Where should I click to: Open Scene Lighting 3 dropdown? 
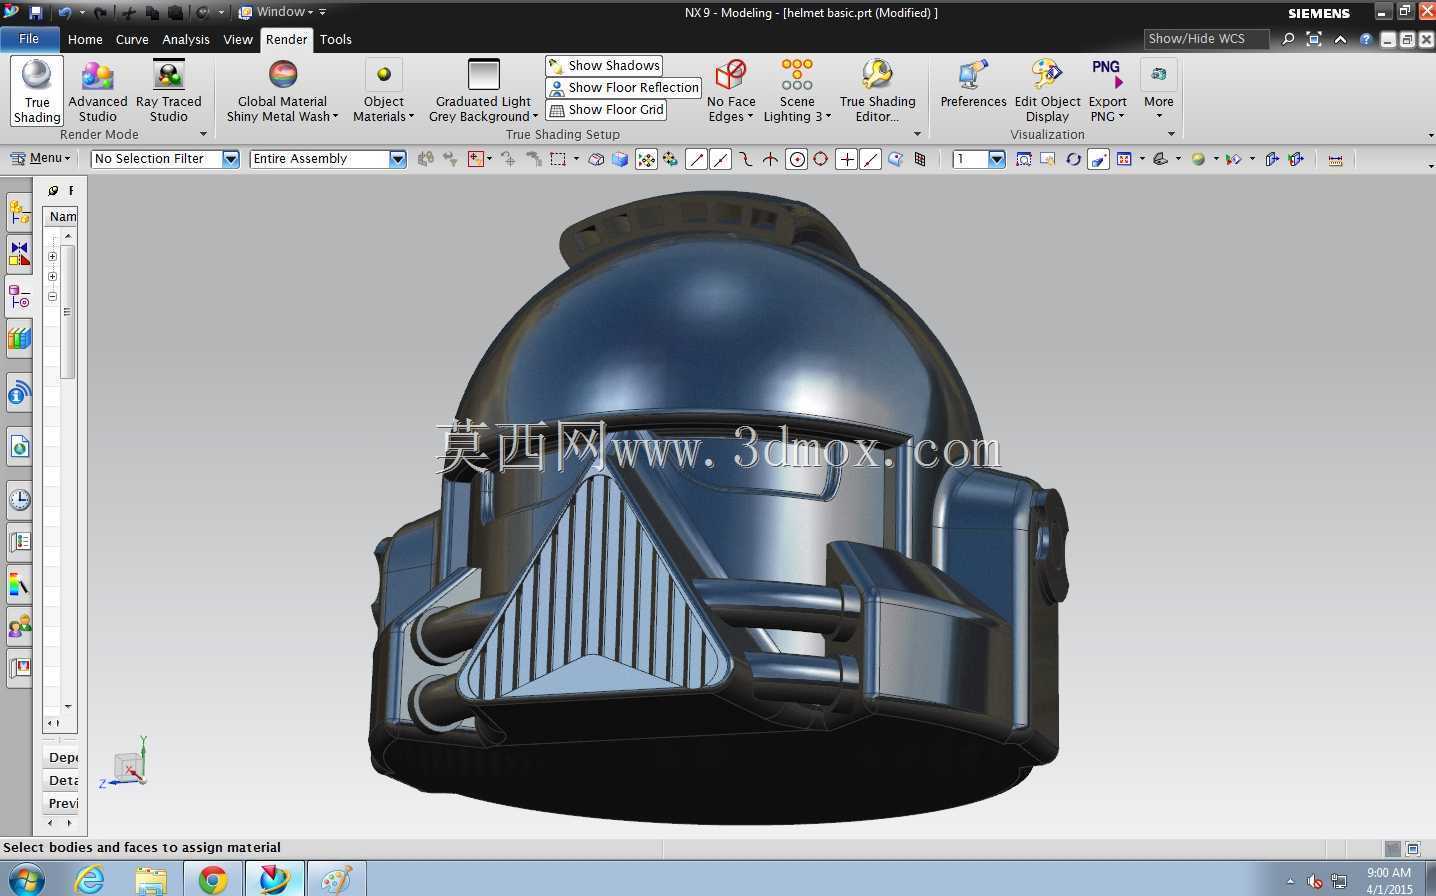797,91
